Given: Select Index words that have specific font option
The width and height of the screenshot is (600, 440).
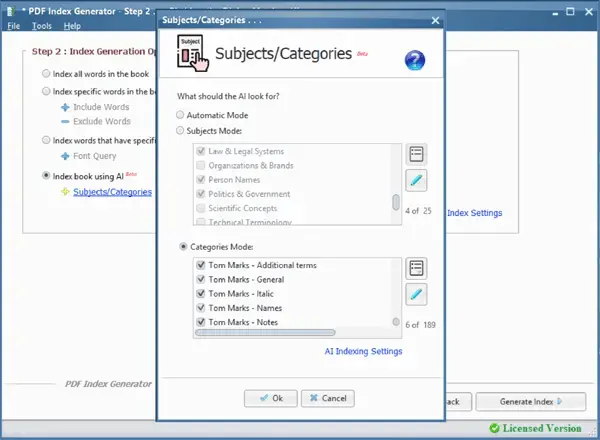Looking at the screenshot, I should point(46,140).
